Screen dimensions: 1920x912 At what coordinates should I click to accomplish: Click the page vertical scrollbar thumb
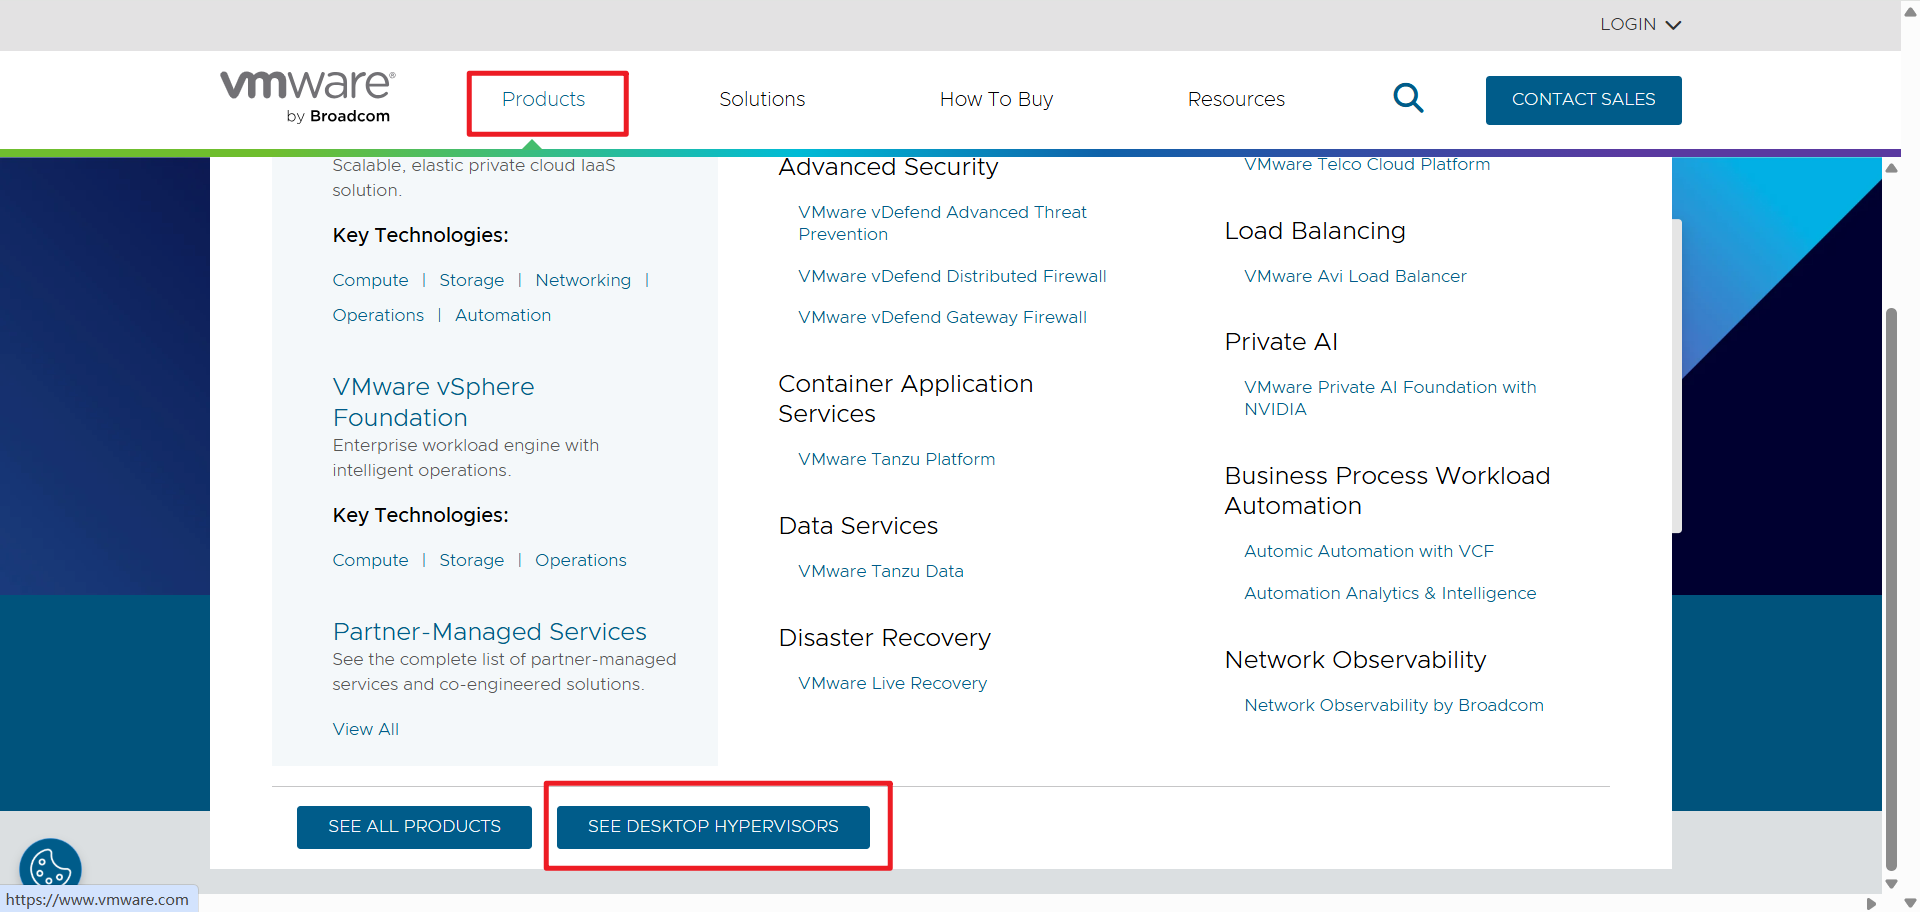coord(1891,590)
